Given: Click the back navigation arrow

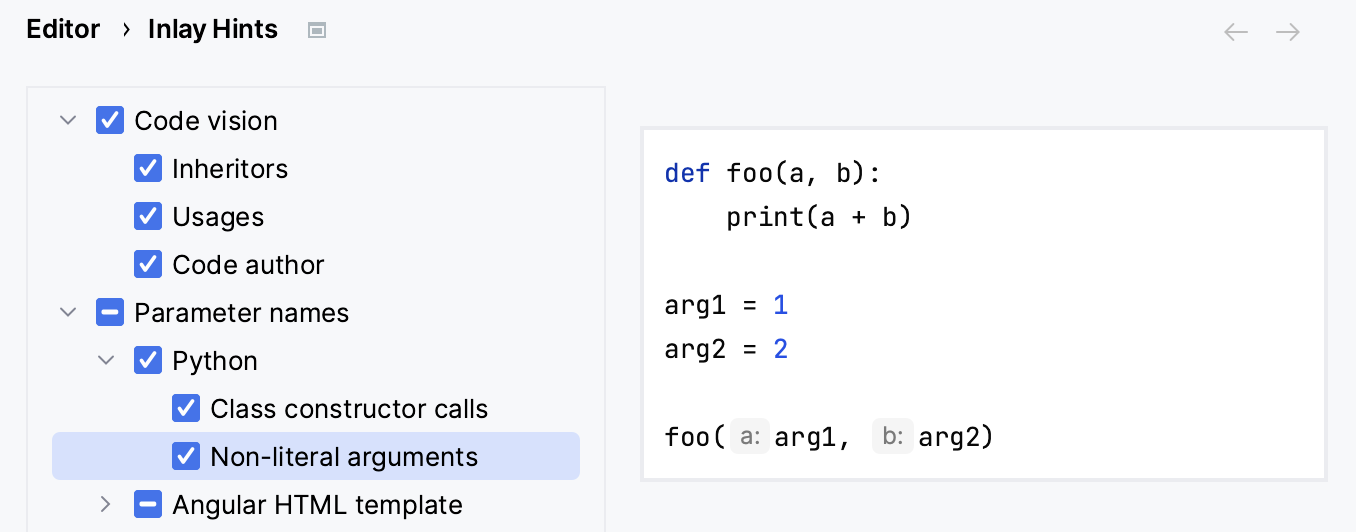Looking at the screenshot, I should pos(1236,32).
